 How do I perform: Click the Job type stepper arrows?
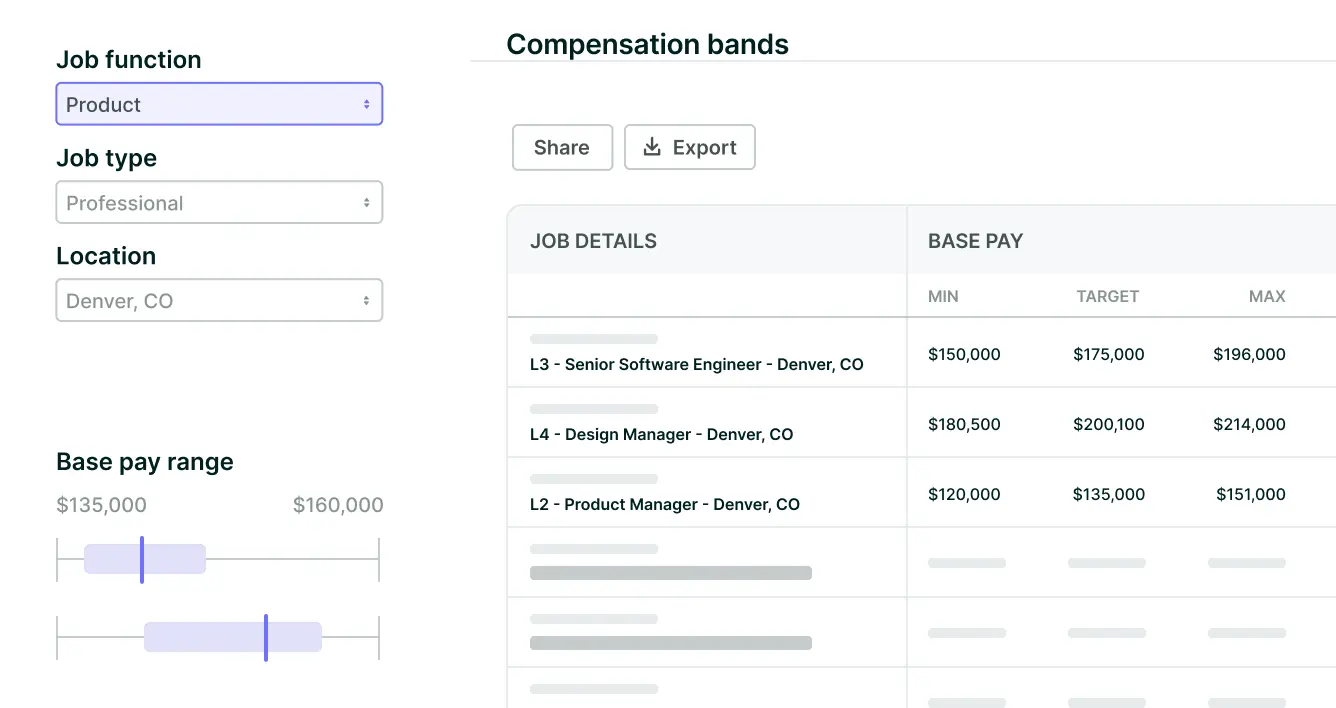point(367,203)
